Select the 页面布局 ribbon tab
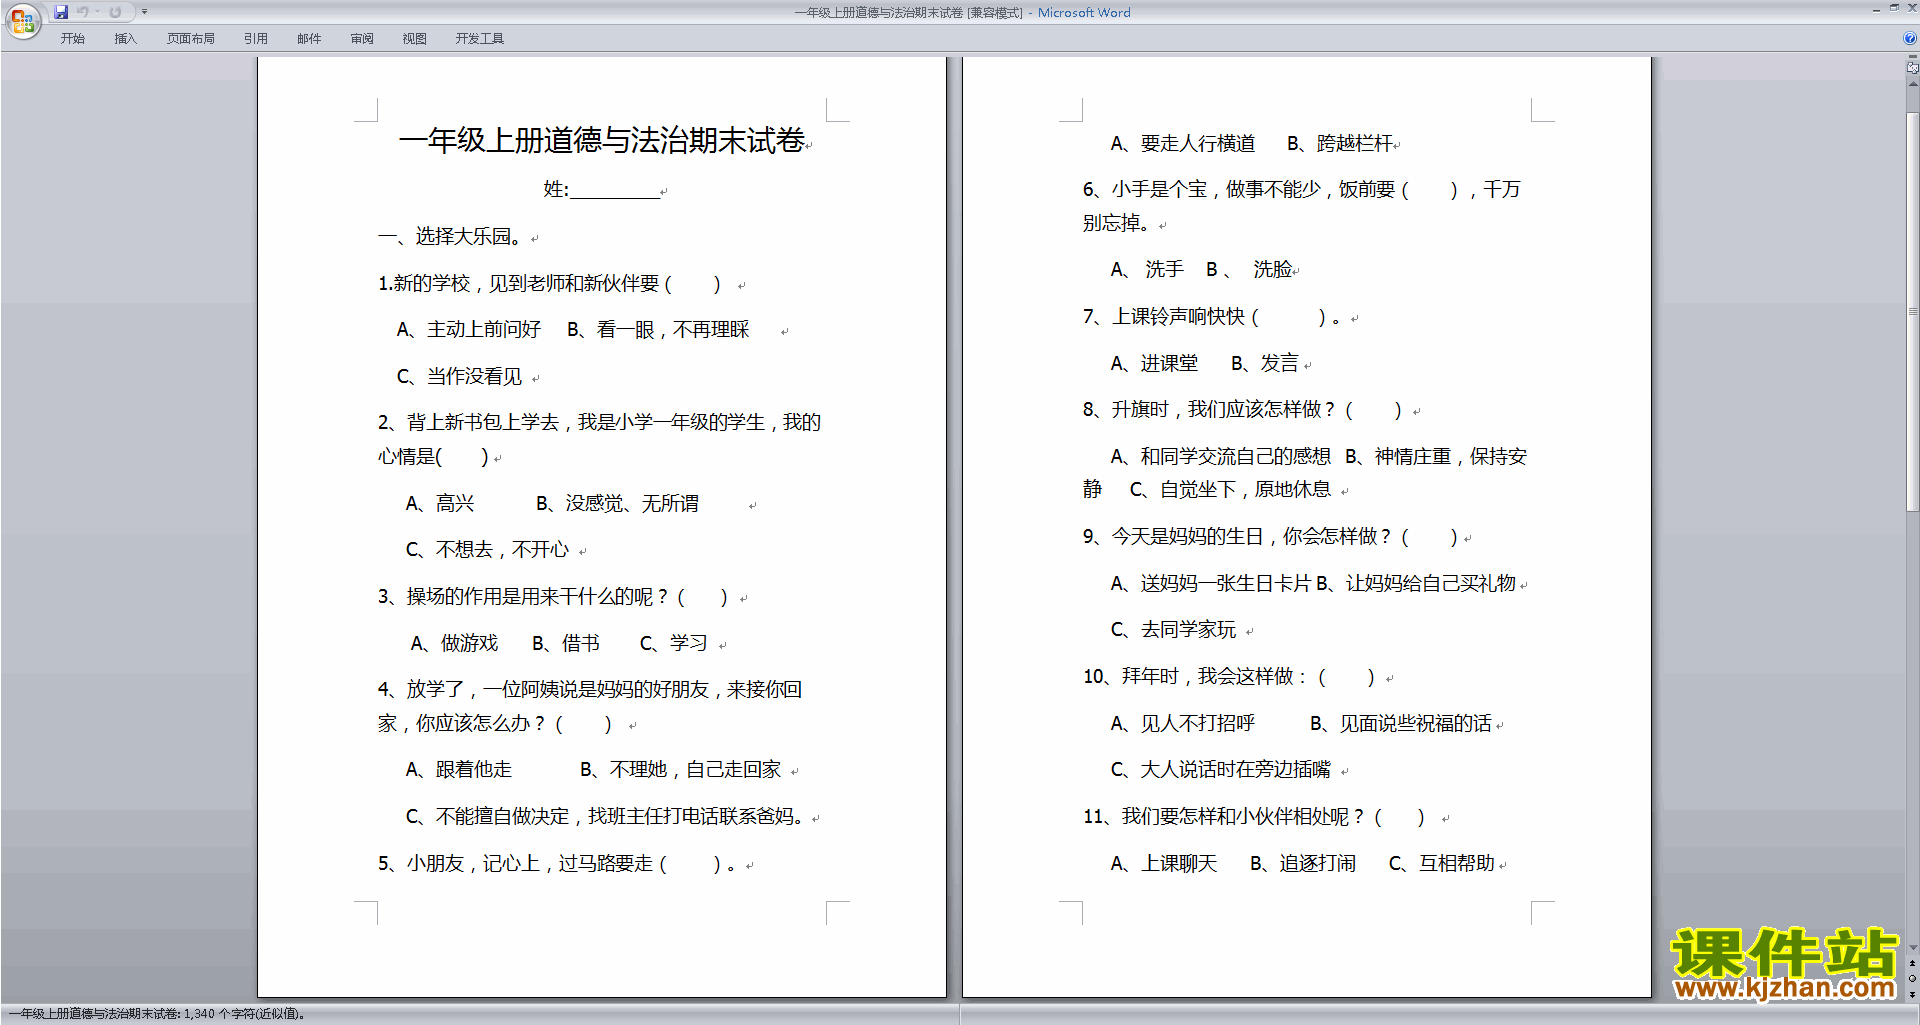Viewport: 1920px width, 1025px height. click(x=191, y=39)
